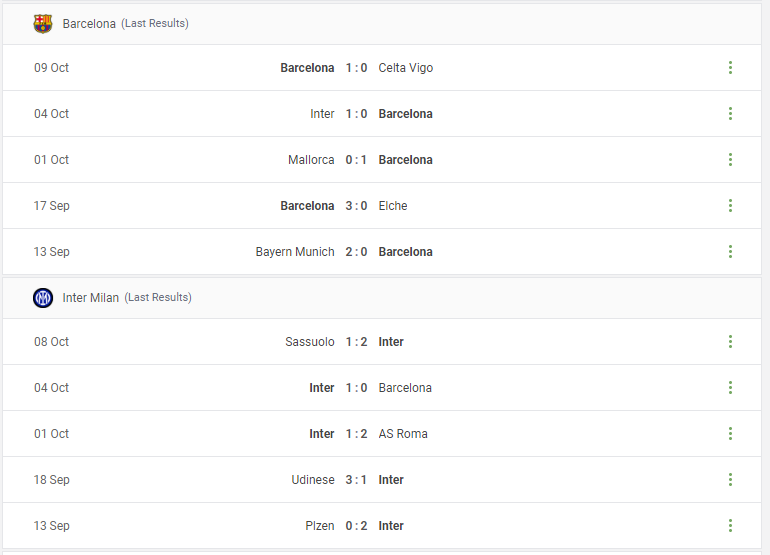Click the 0:1 score of Mallorca vs Barcelona
Screen dimensions: 770x555
pyautogui.click(x=356, y=160)
